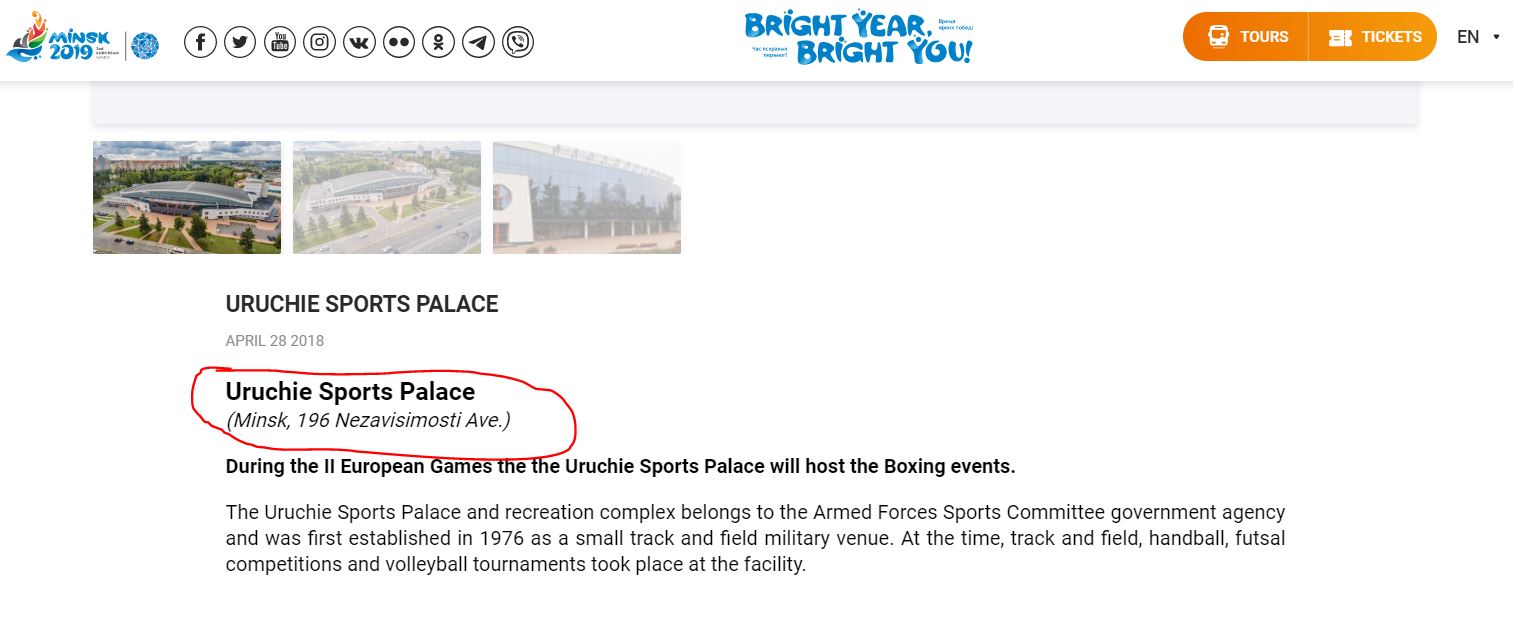
Task: Select the third glass facade thumbnail
Action: click(x=587, y=197)
